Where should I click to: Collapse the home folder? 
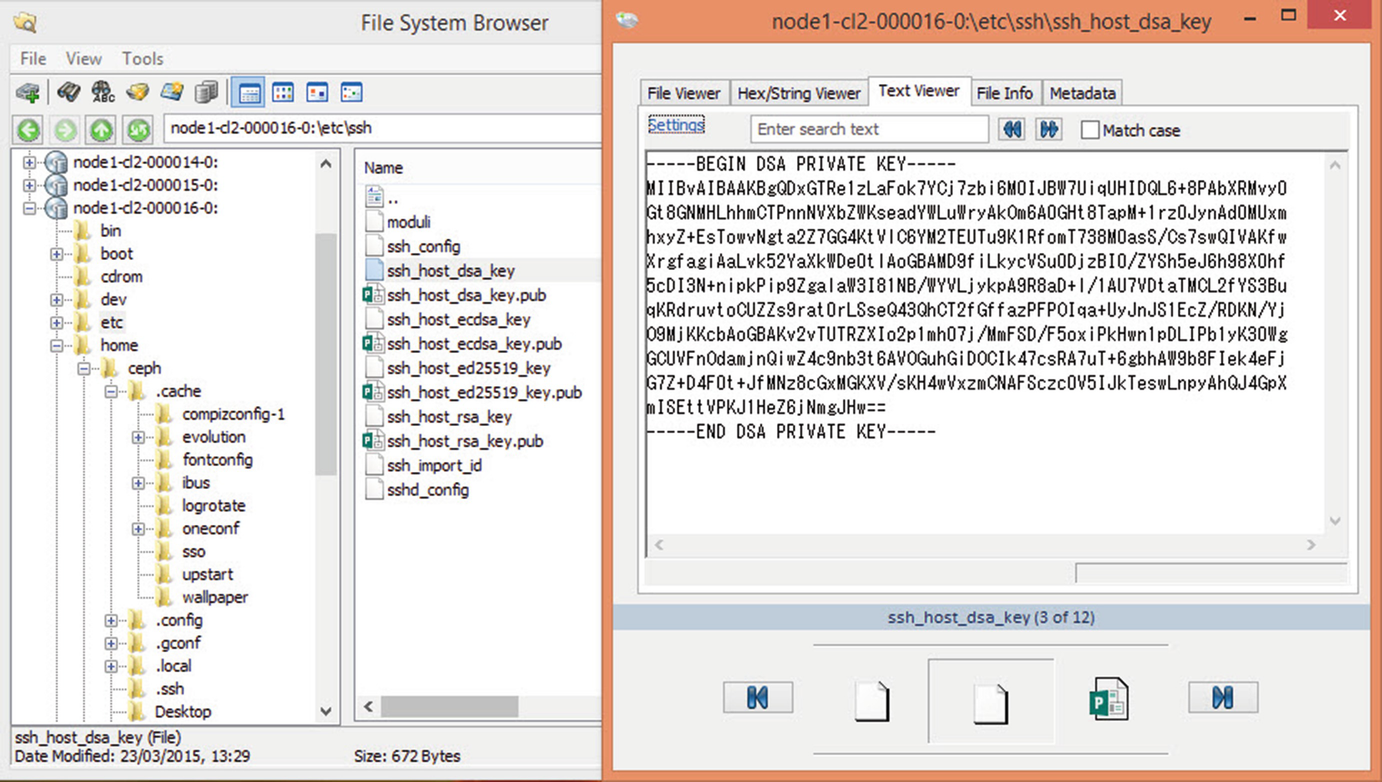pyautogui.click(x=57, y=346)
